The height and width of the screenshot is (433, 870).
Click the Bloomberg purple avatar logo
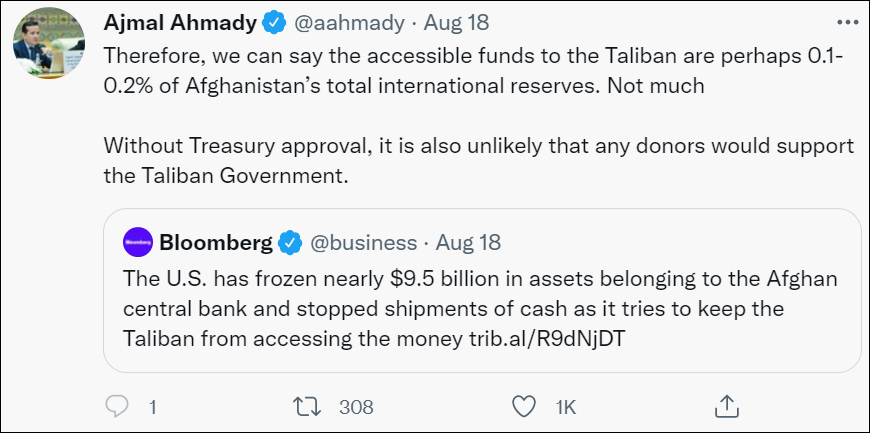click(x=138, y=242)
